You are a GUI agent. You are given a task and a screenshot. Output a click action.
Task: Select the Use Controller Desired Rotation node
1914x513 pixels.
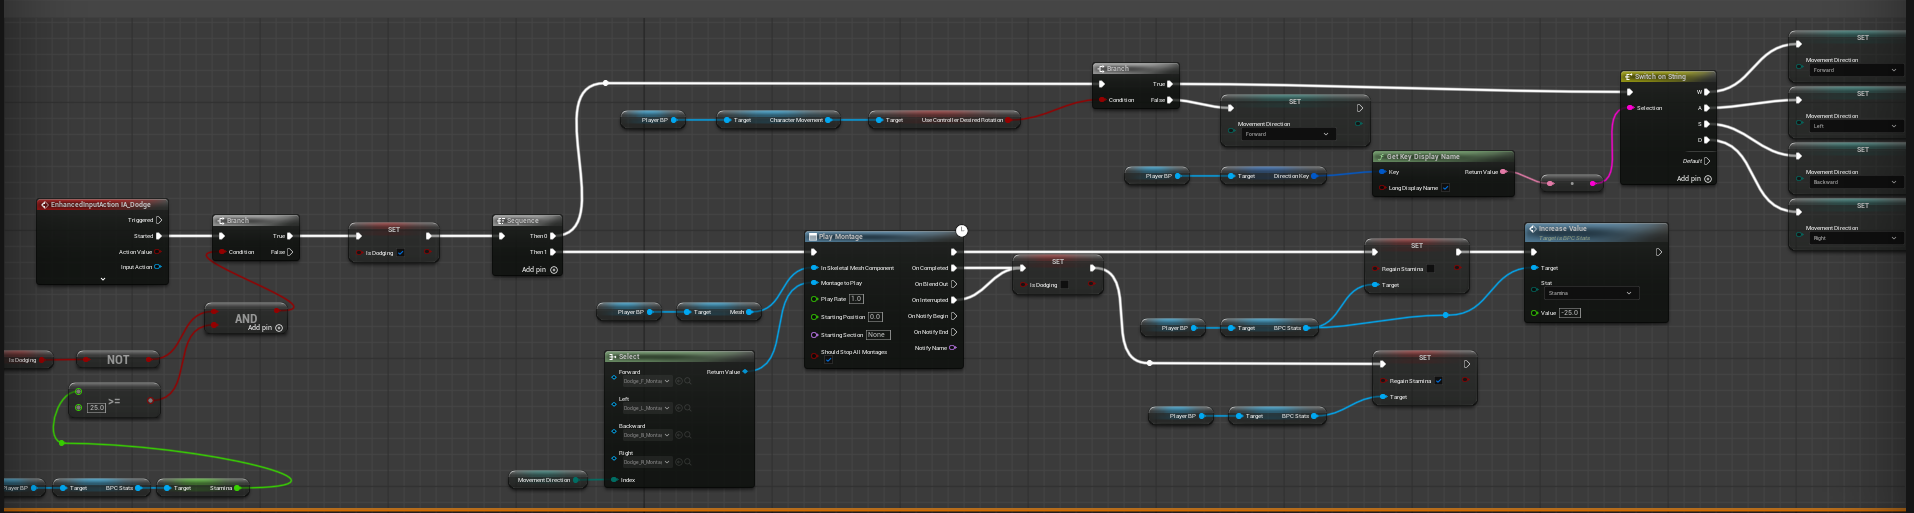click(x=944, y=120)
